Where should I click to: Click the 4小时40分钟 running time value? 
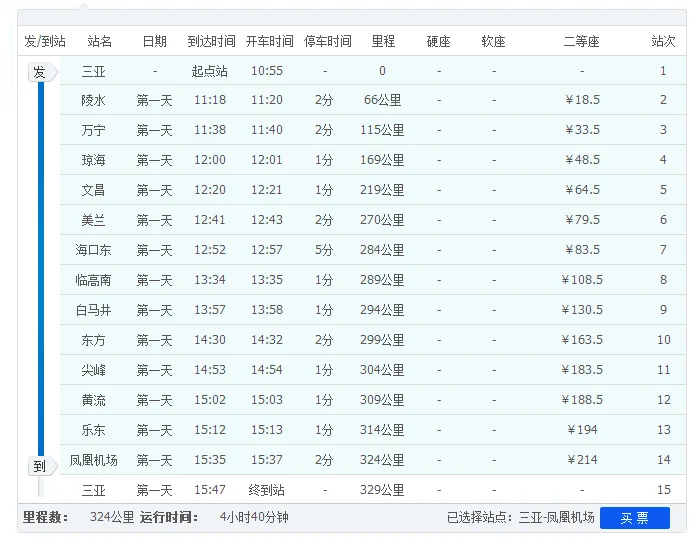(254, 517)
